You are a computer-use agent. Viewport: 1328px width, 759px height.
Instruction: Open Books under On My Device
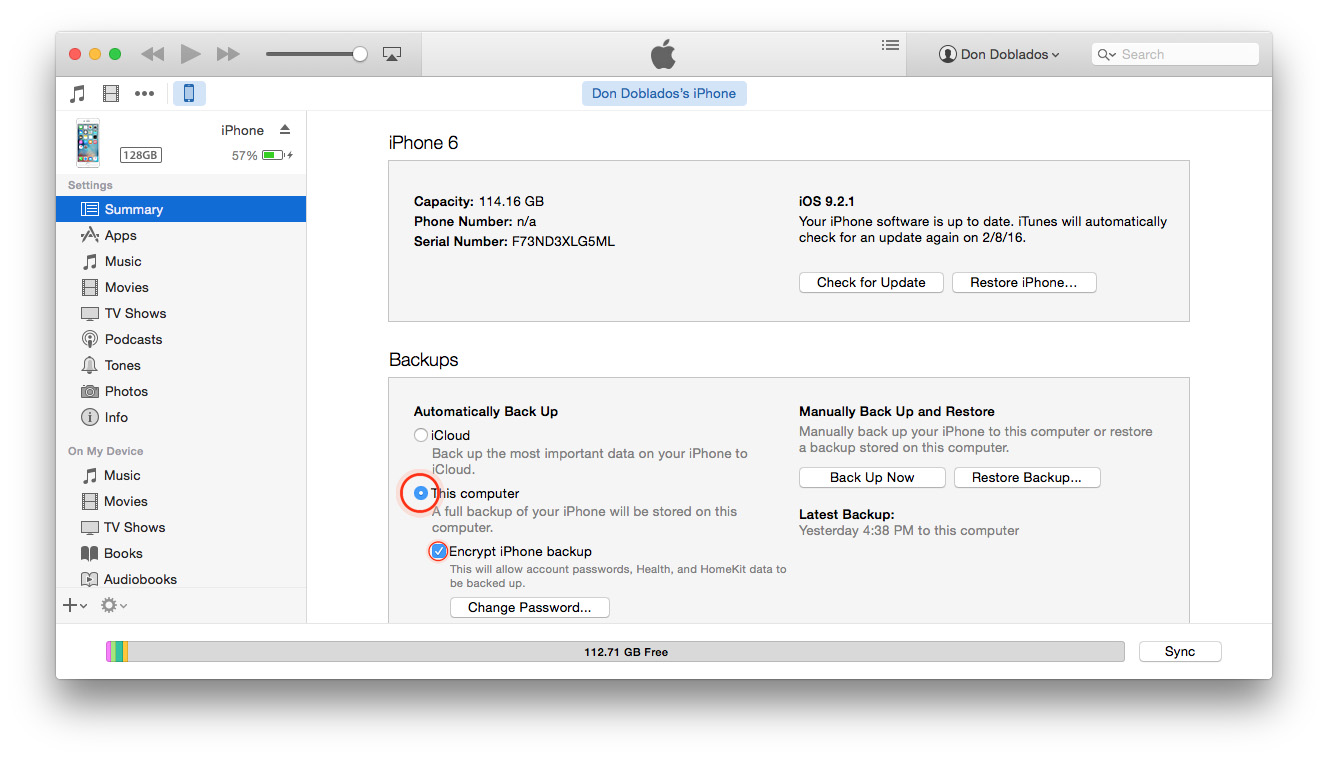click(181, 553)
